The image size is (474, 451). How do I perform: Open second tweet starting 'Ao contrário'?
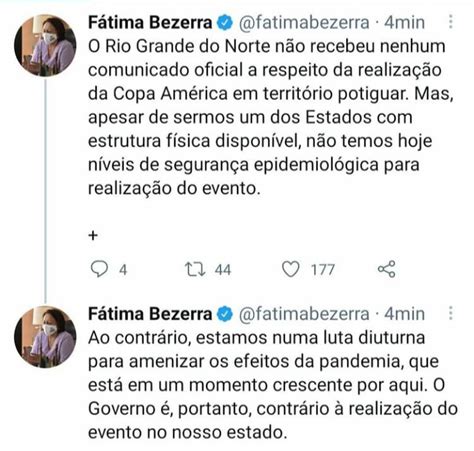(x=273, y=385)
